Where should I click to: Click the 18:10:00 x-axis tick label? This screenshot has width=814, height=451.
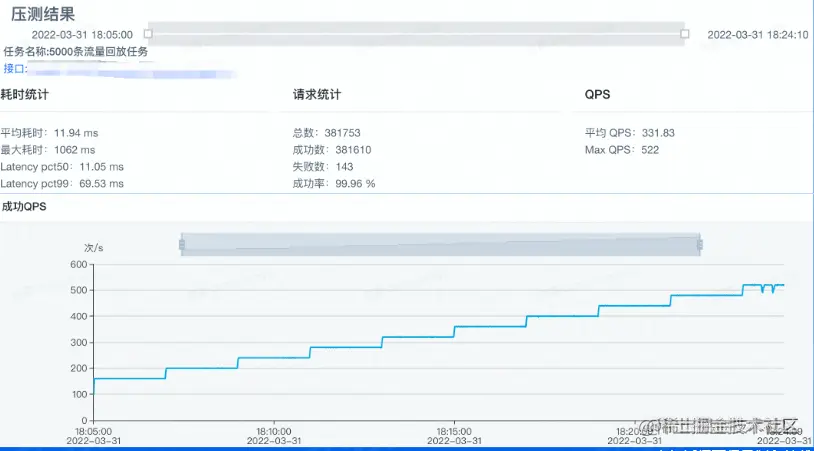point(274,431)
